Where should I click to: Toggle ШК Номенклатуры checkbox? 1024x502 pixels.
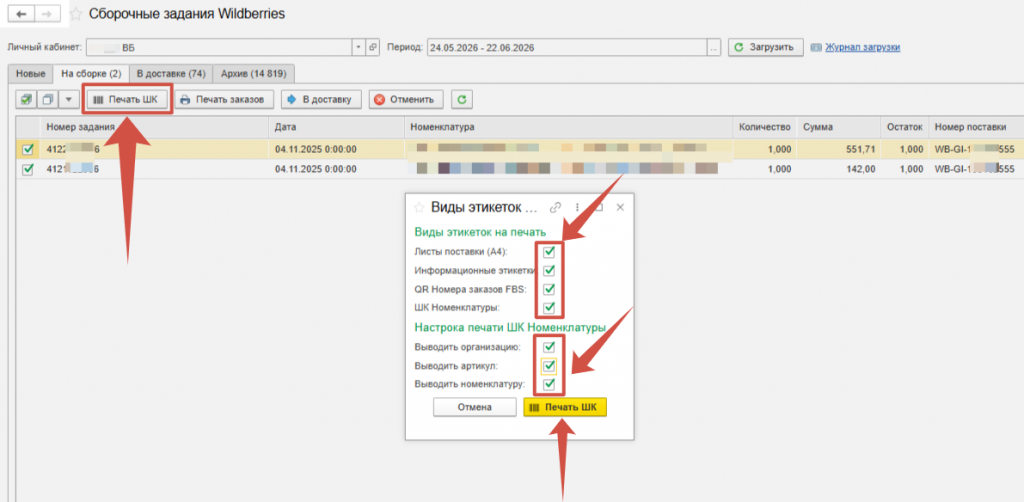(549, 307)
